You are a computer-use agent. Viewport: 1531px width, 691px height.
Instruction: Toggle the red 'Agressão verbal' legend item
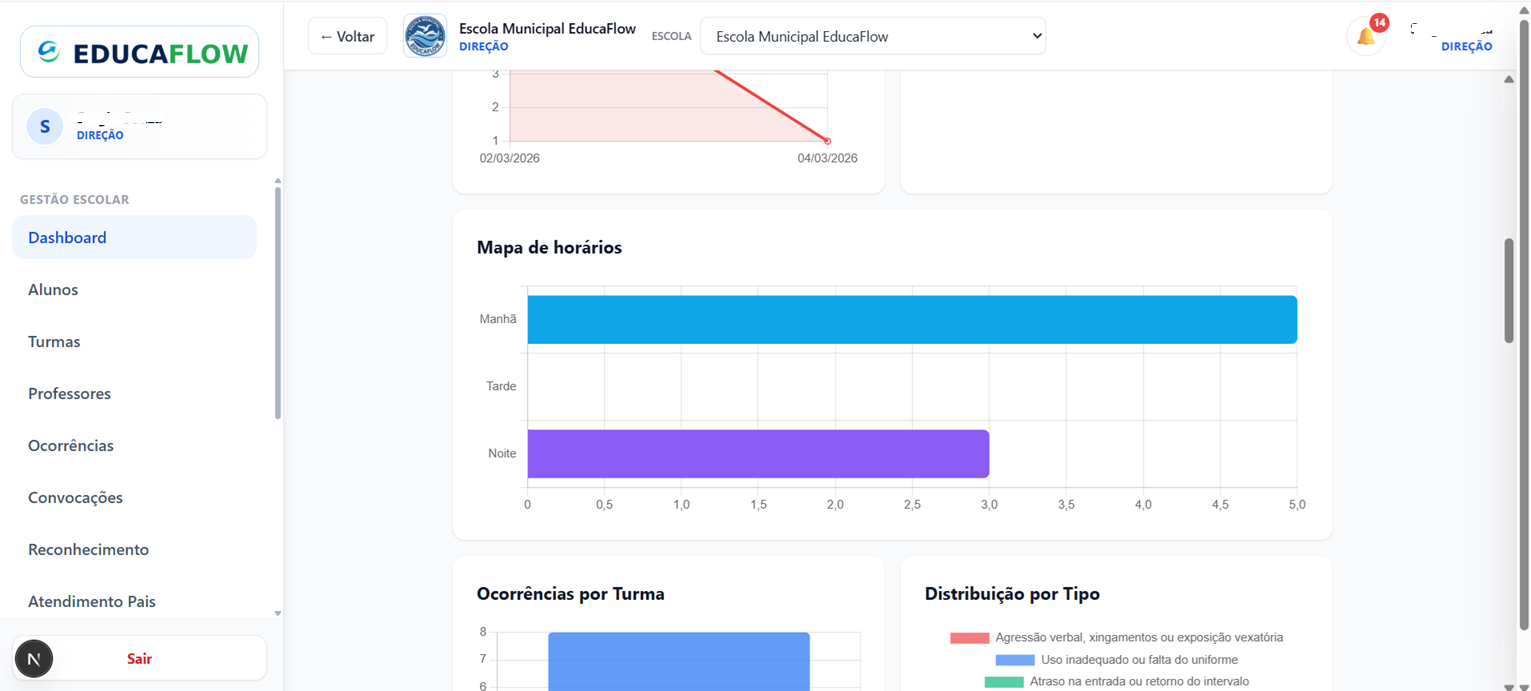(1116, 637)
